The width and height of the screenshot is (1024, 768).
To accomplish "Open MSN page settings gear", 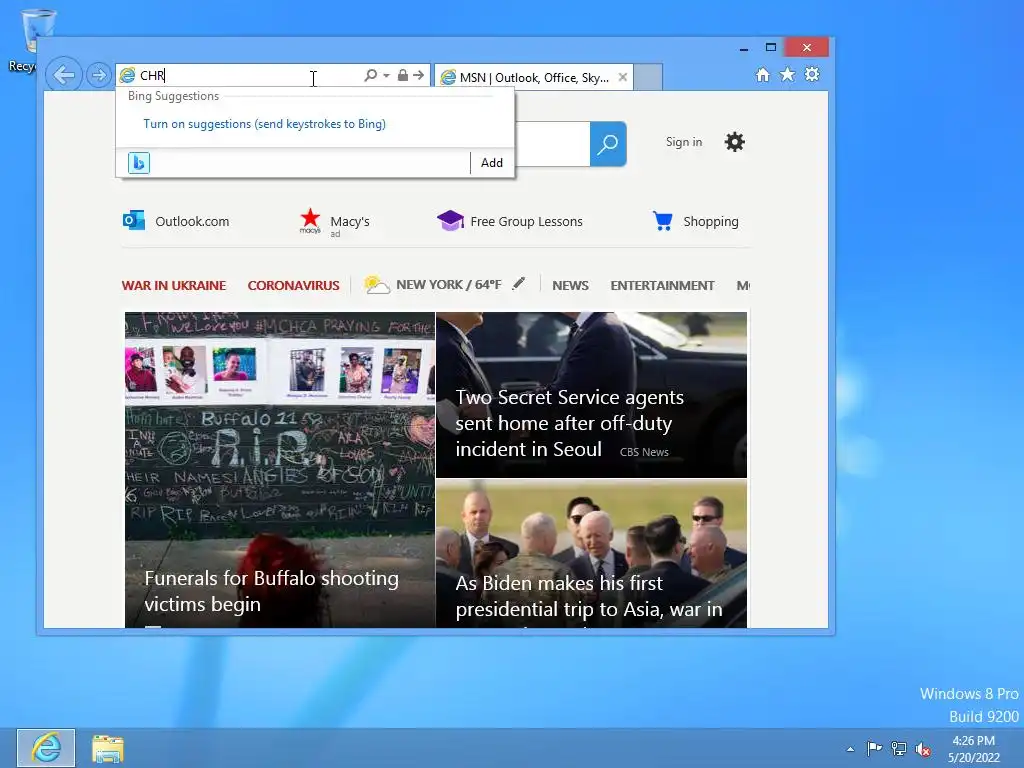I will pos(735,142).
